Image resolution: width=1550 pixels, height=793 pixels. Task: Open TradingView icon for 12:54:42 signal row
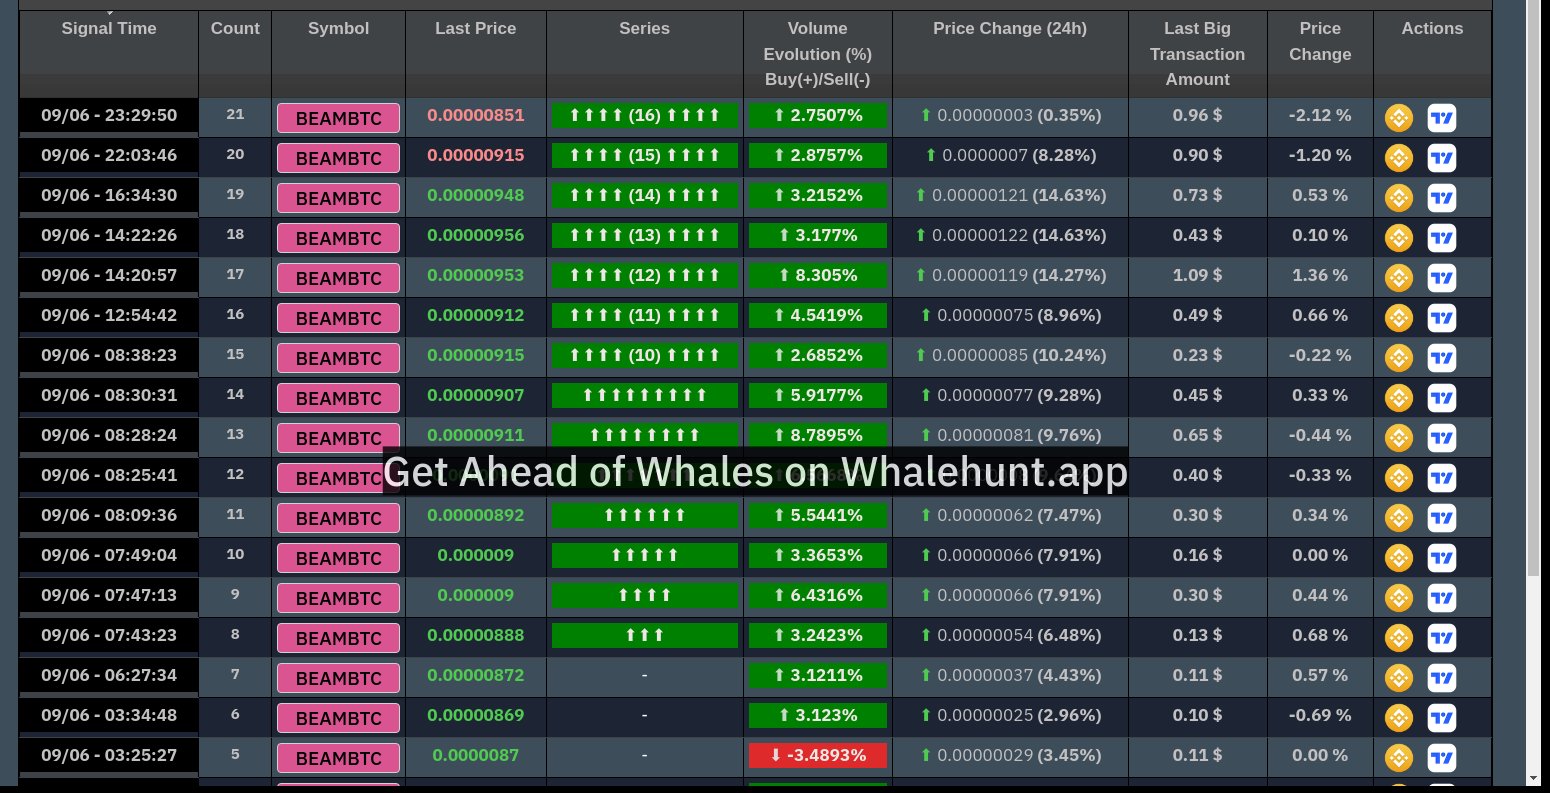[1441, 318]
